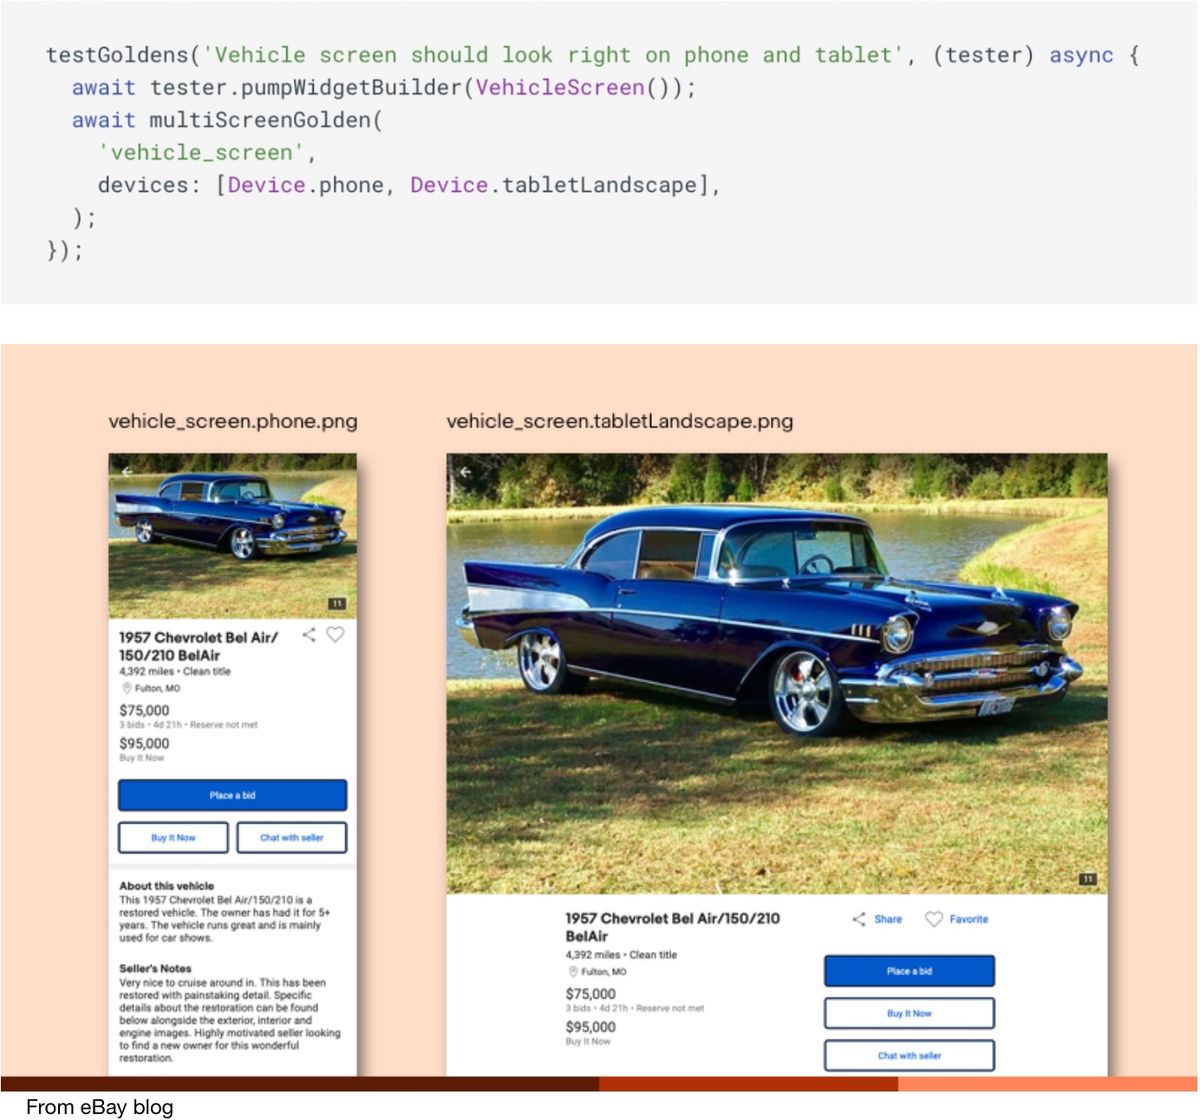The height and width of the screenshot is (1120, 1200).
Task: Tap the photo count badge on tablet image
Action: point(1088,879)
